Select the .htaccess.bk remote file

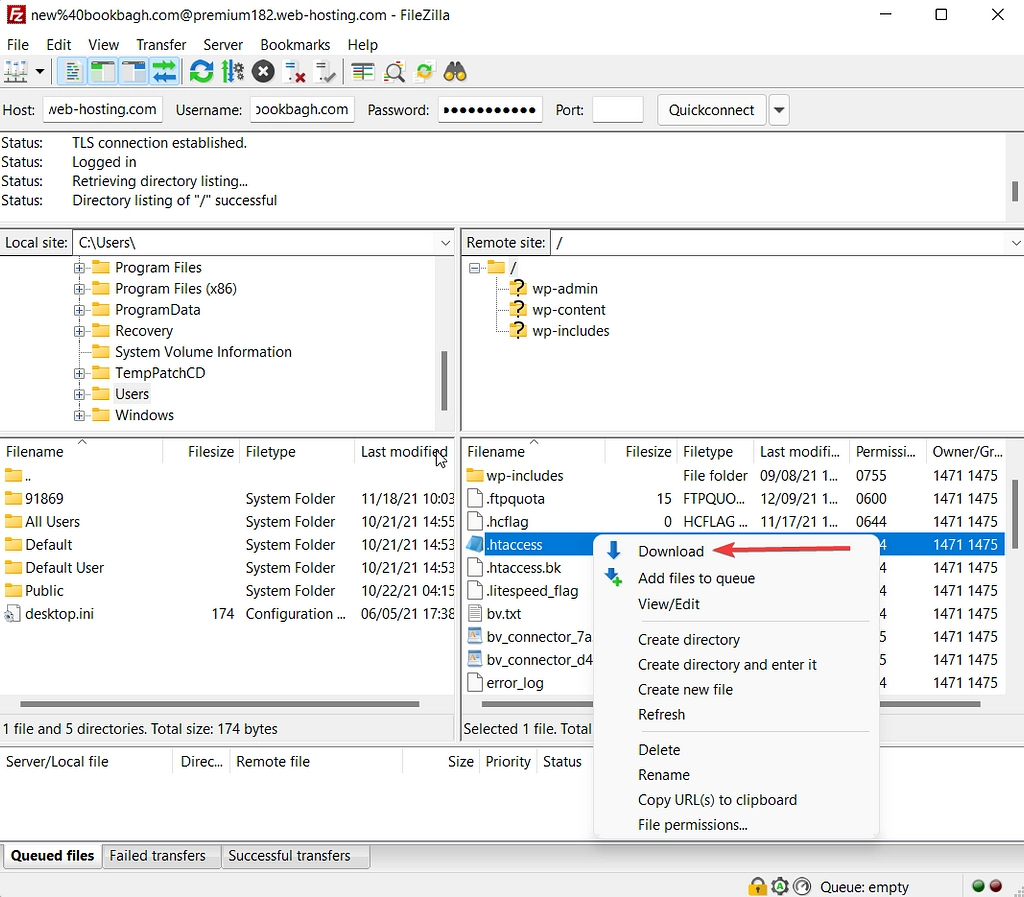pyautogui.click(x=524, y=568)
